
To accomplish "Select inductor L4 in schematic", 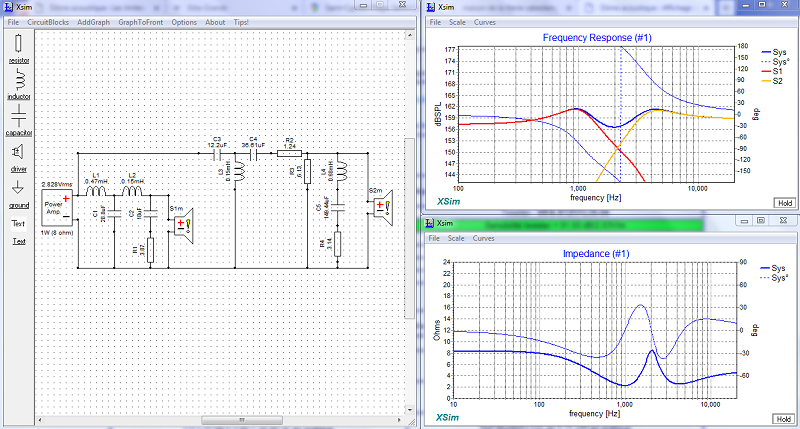I will 341,172.
